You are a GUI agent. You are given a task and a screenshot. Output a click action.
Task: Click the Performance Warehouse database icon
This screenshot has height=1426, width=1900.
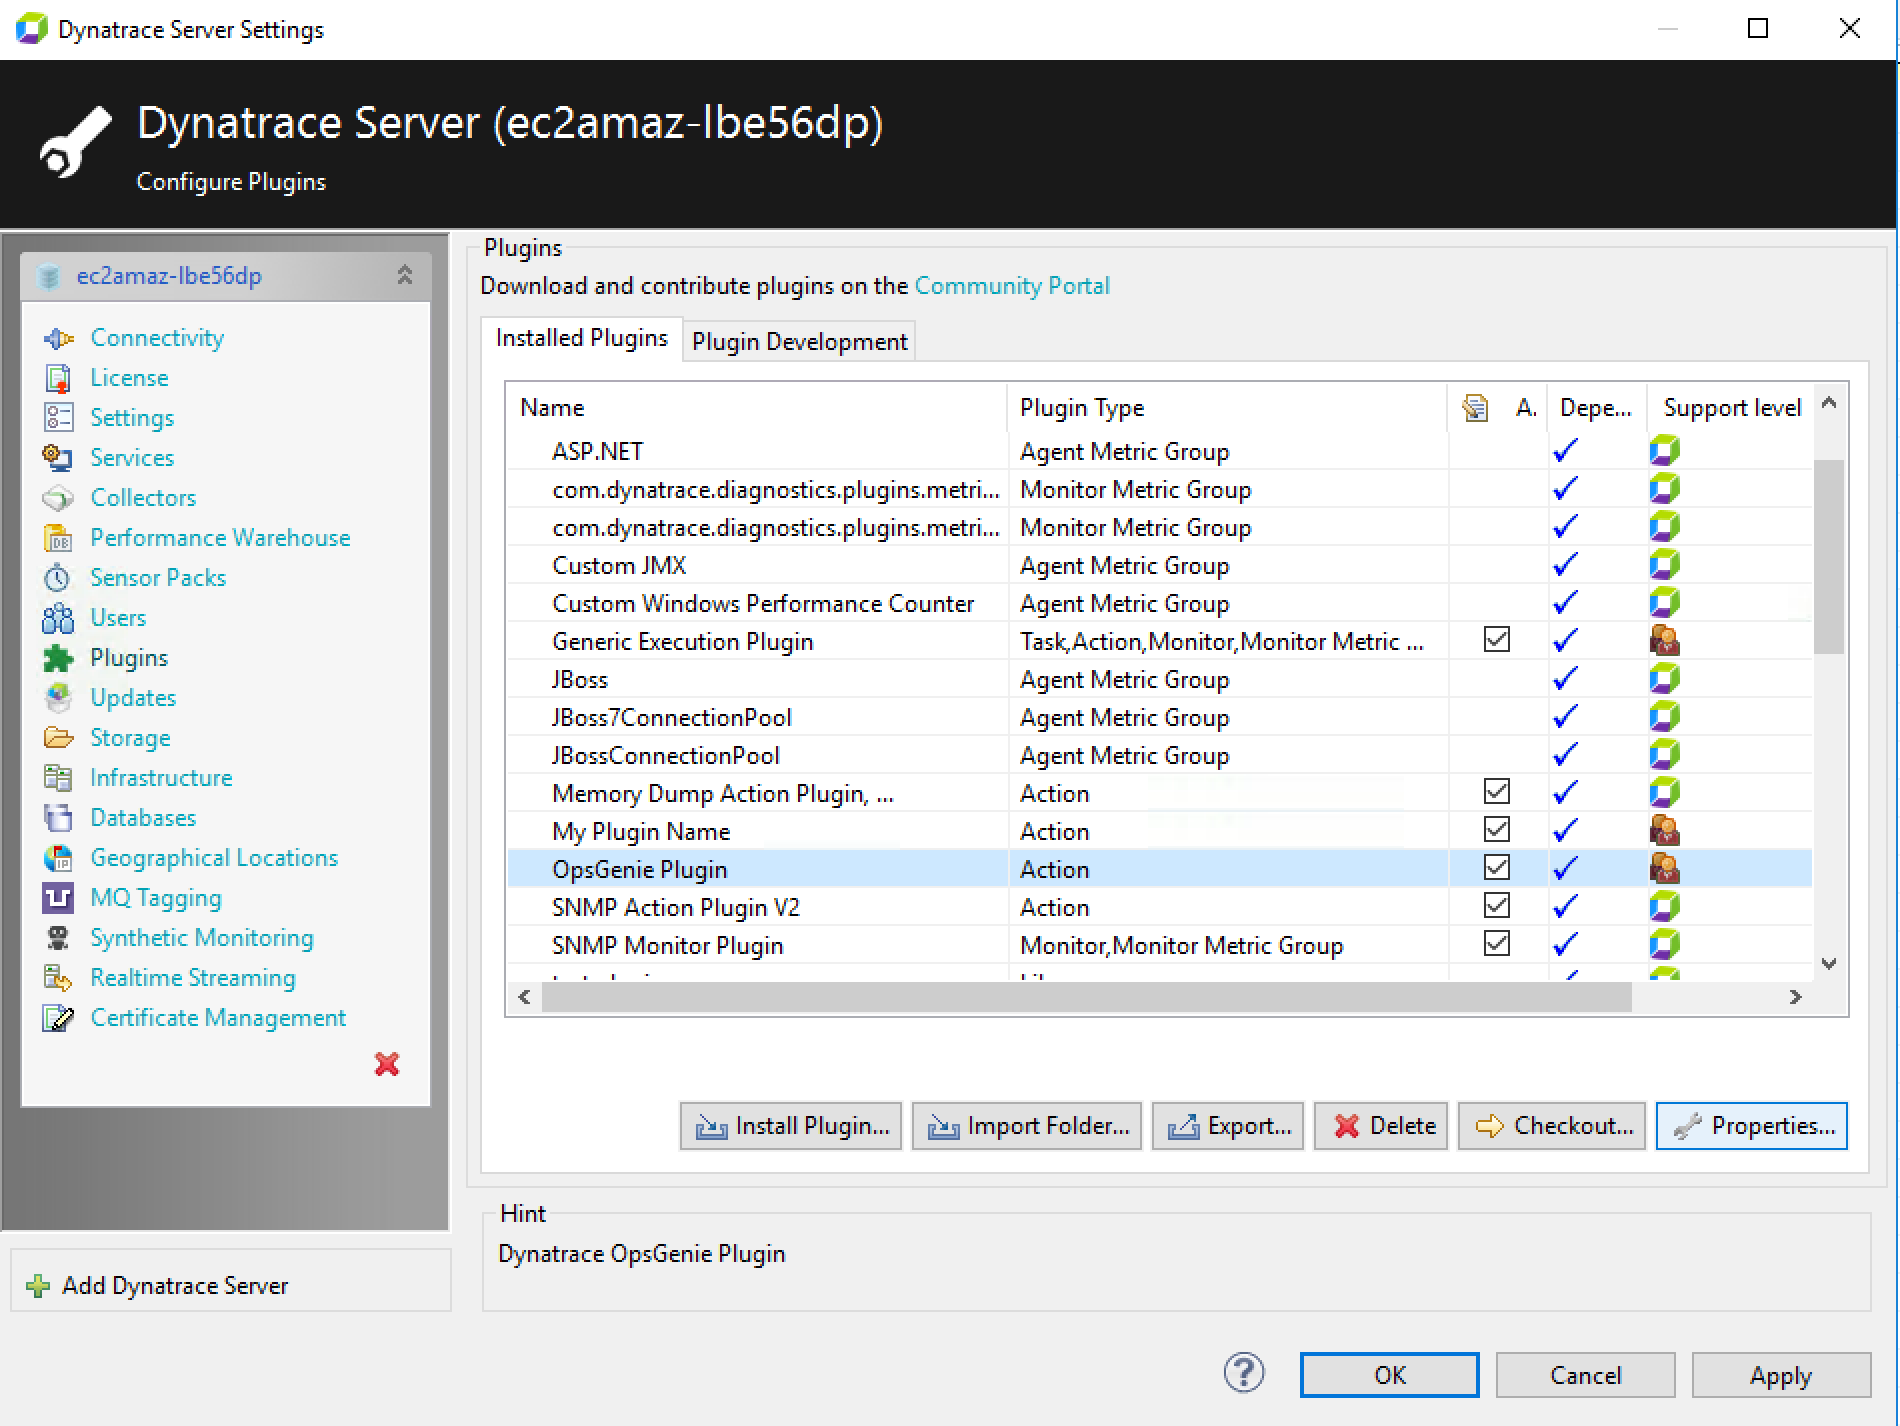point(58,538)
